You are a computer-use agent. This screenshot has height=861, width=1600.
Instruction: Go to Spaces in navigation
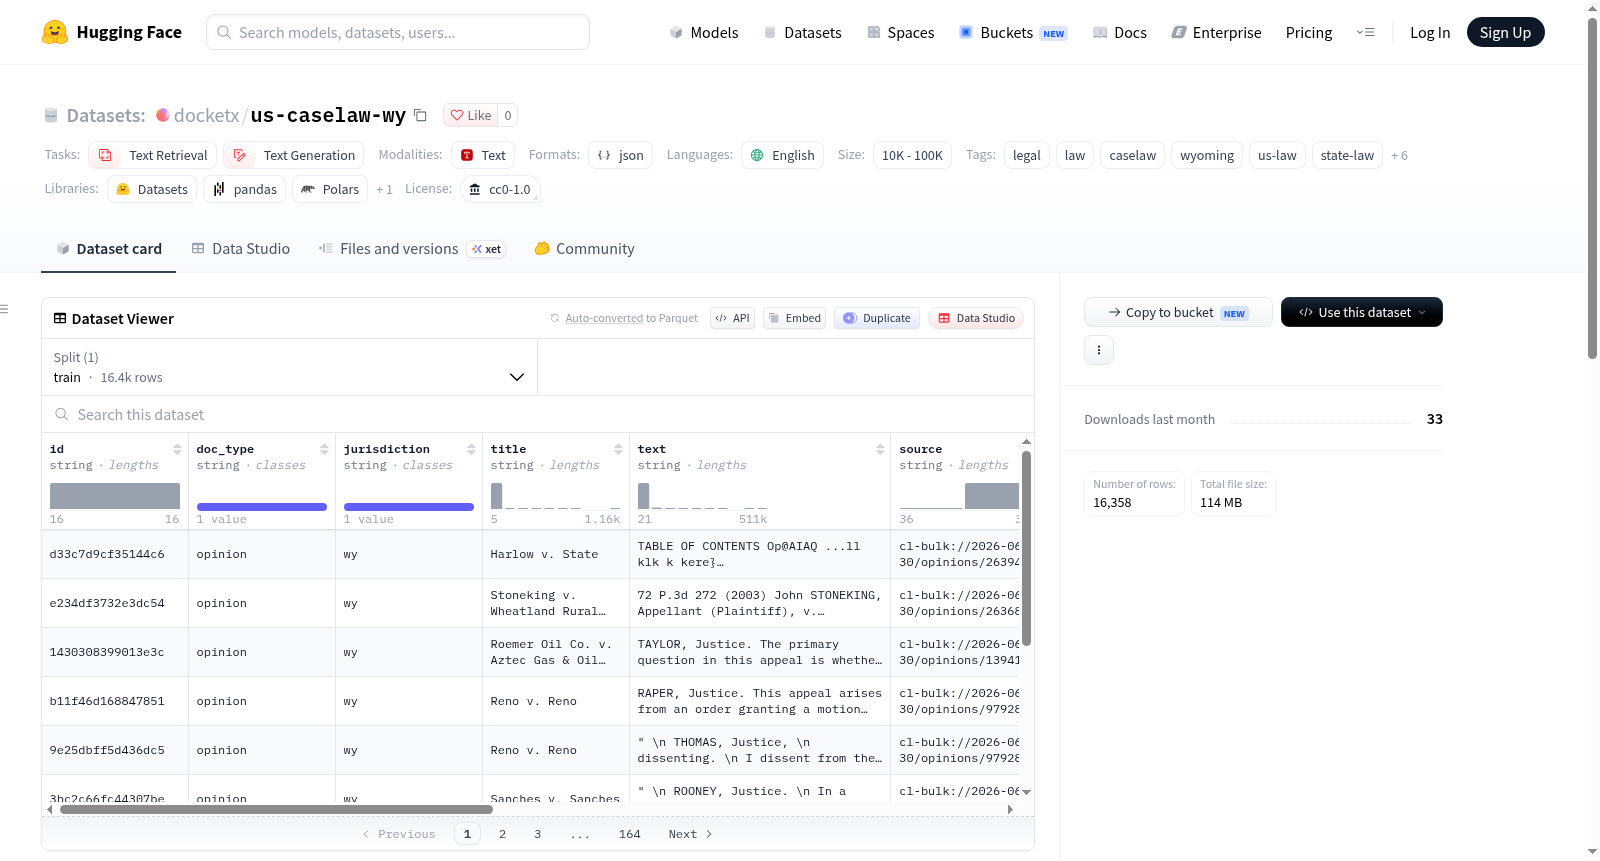pyautogui.click(x=901, y=32)
